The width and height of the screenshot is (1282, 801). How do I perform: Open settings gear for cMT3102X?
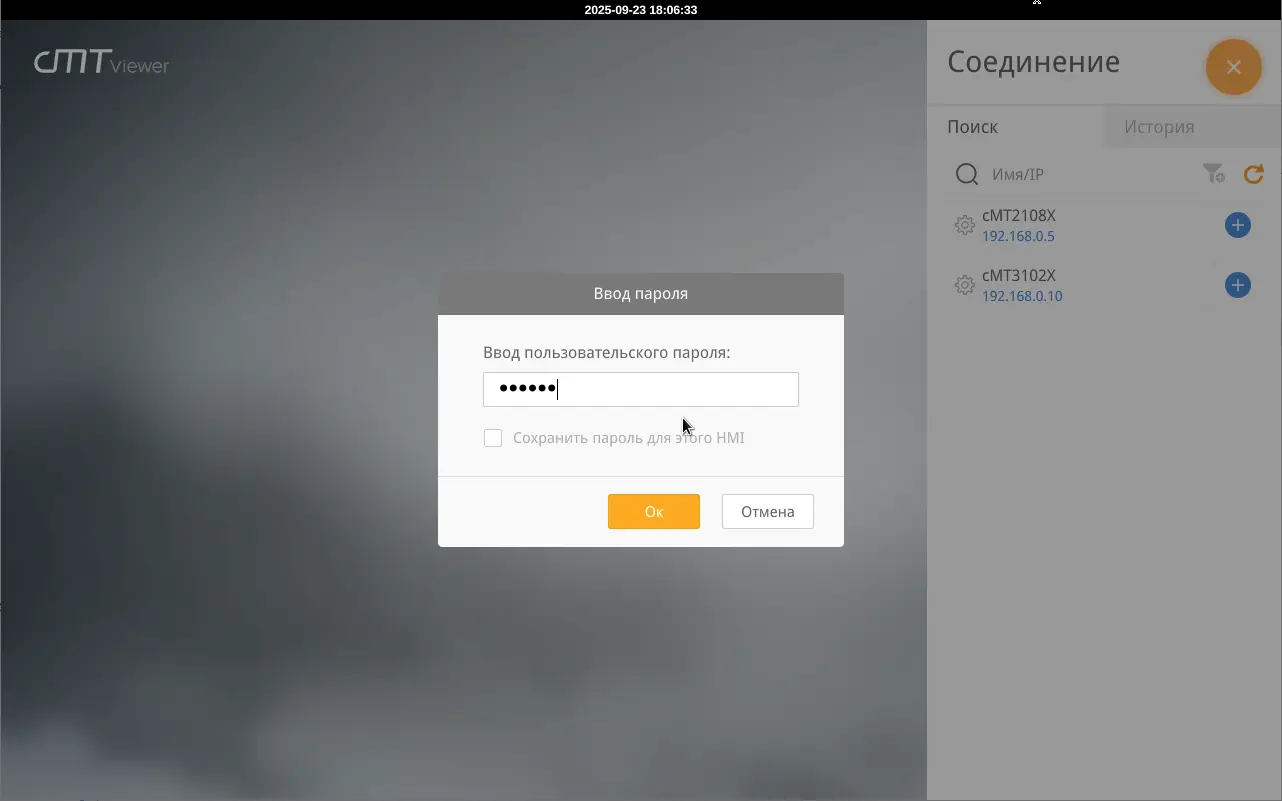coord(964,286)
